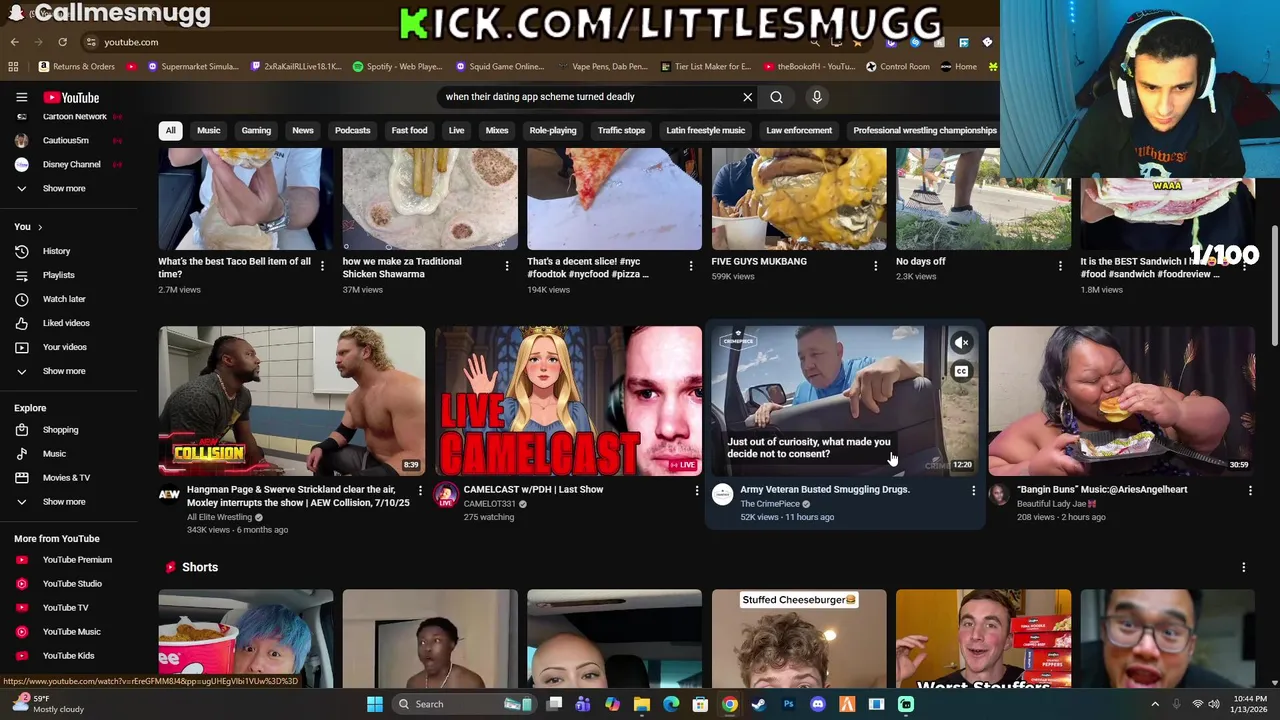Open the Returns & Orders bookmark
The image size is (1280, 720).
click(x=76, y=67)
